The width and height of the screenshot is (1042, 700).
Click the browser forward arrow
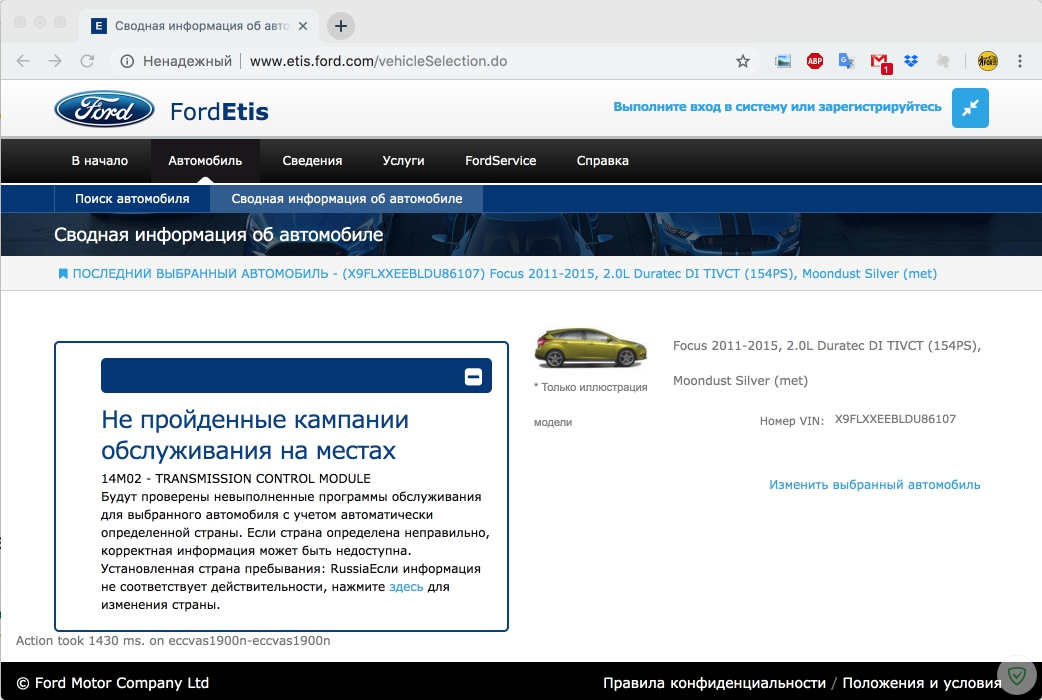pyautogui.click(x=55, y=61)
